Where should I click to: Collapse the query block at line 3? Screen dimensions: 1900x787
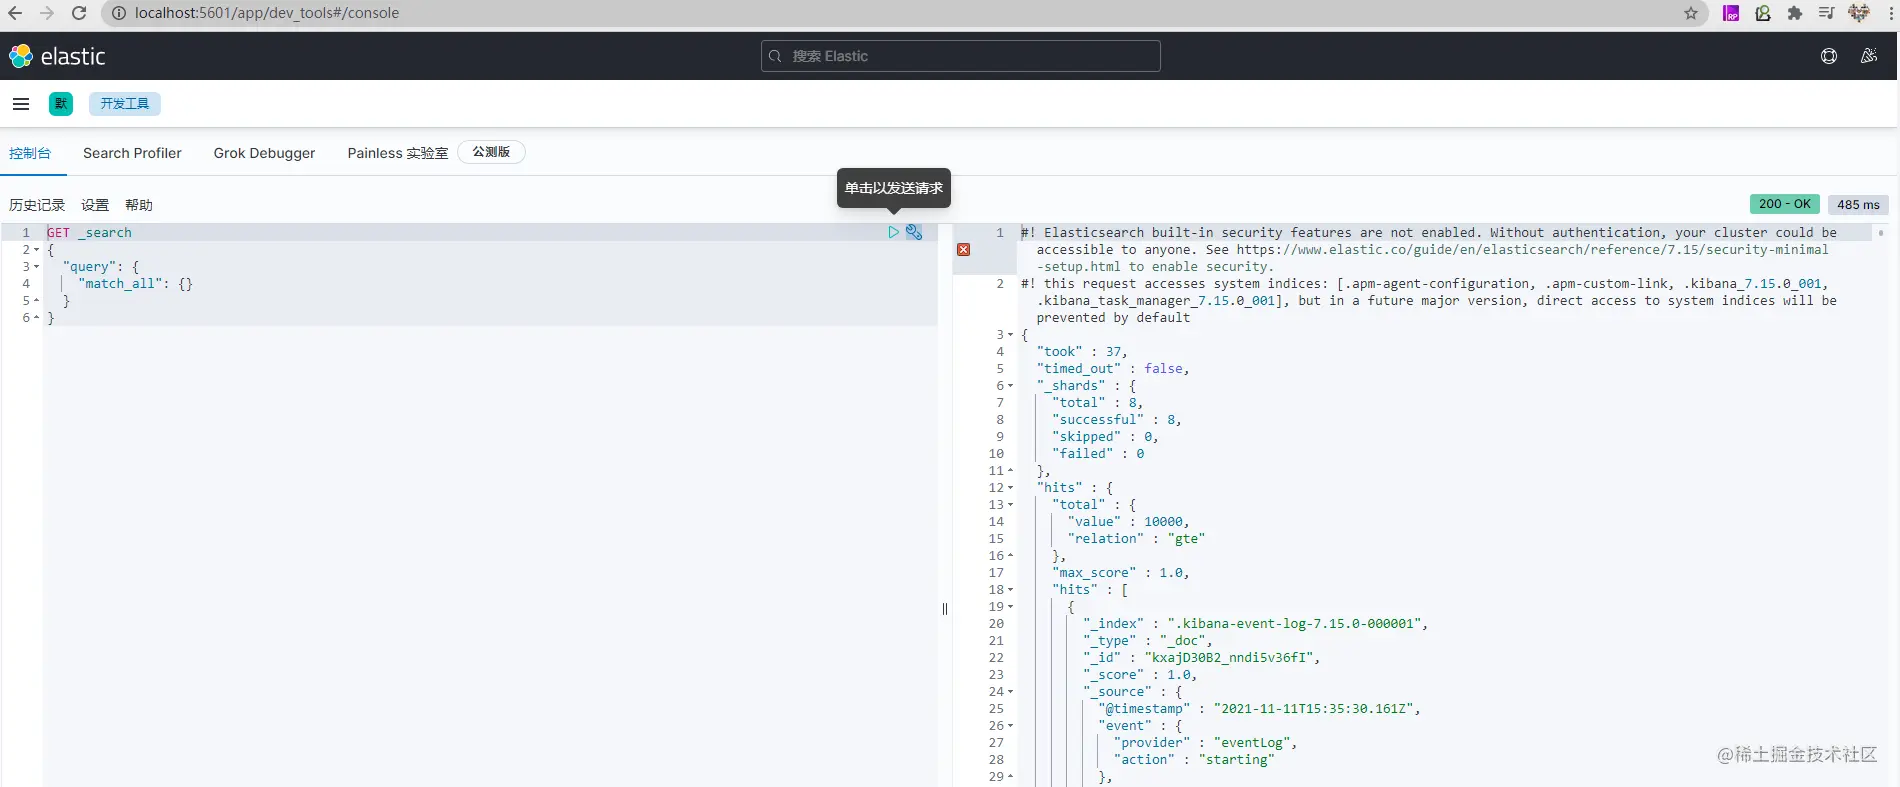pos(37,267)
